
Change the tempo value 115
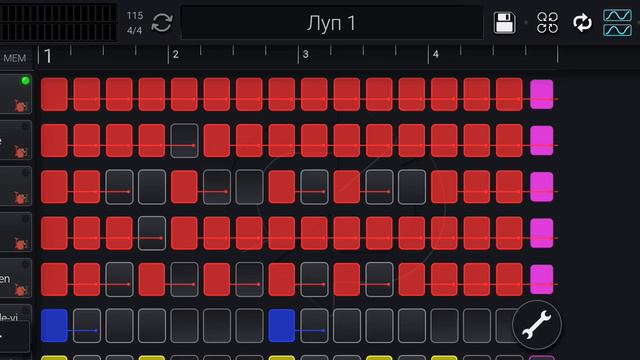click(x=135, y=16)
